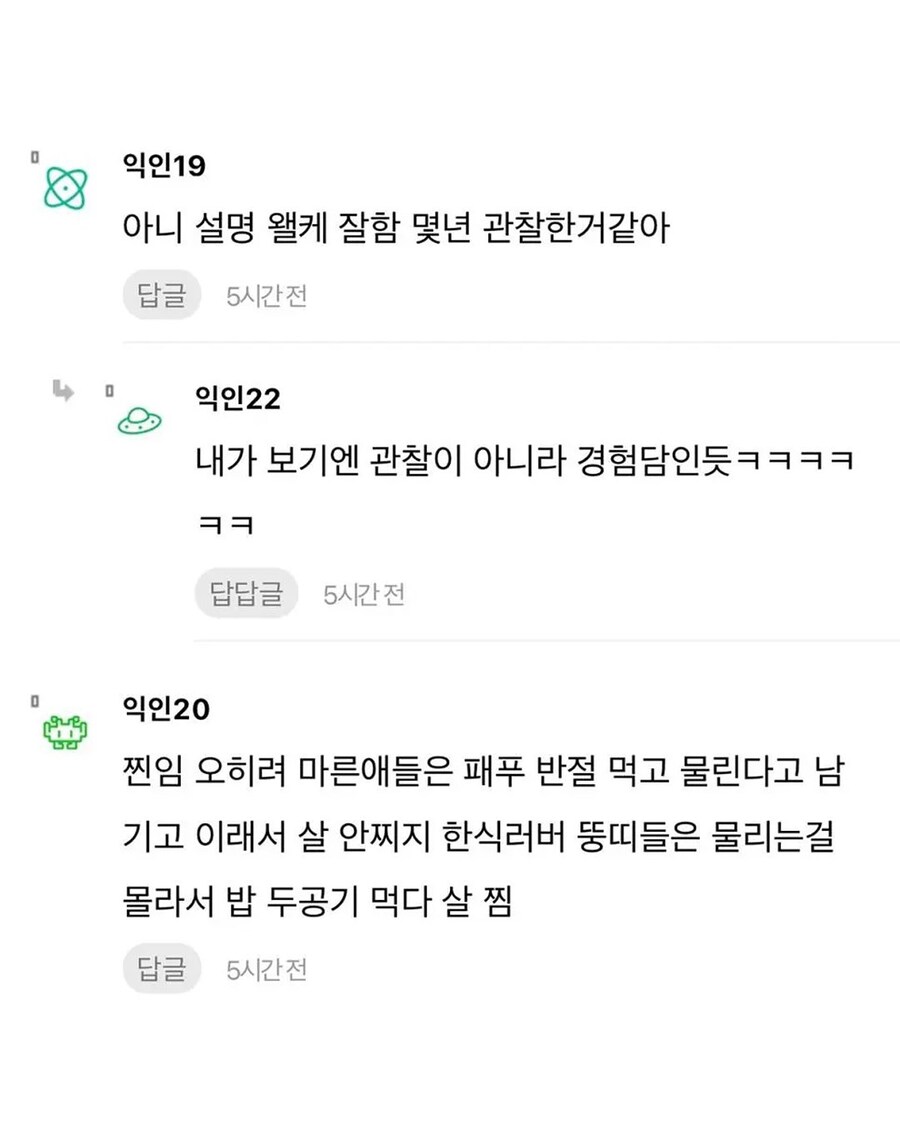Click the 5시간전 timestamp next to 답답글
Screen dimensions: 900x1125
point(363,595)
